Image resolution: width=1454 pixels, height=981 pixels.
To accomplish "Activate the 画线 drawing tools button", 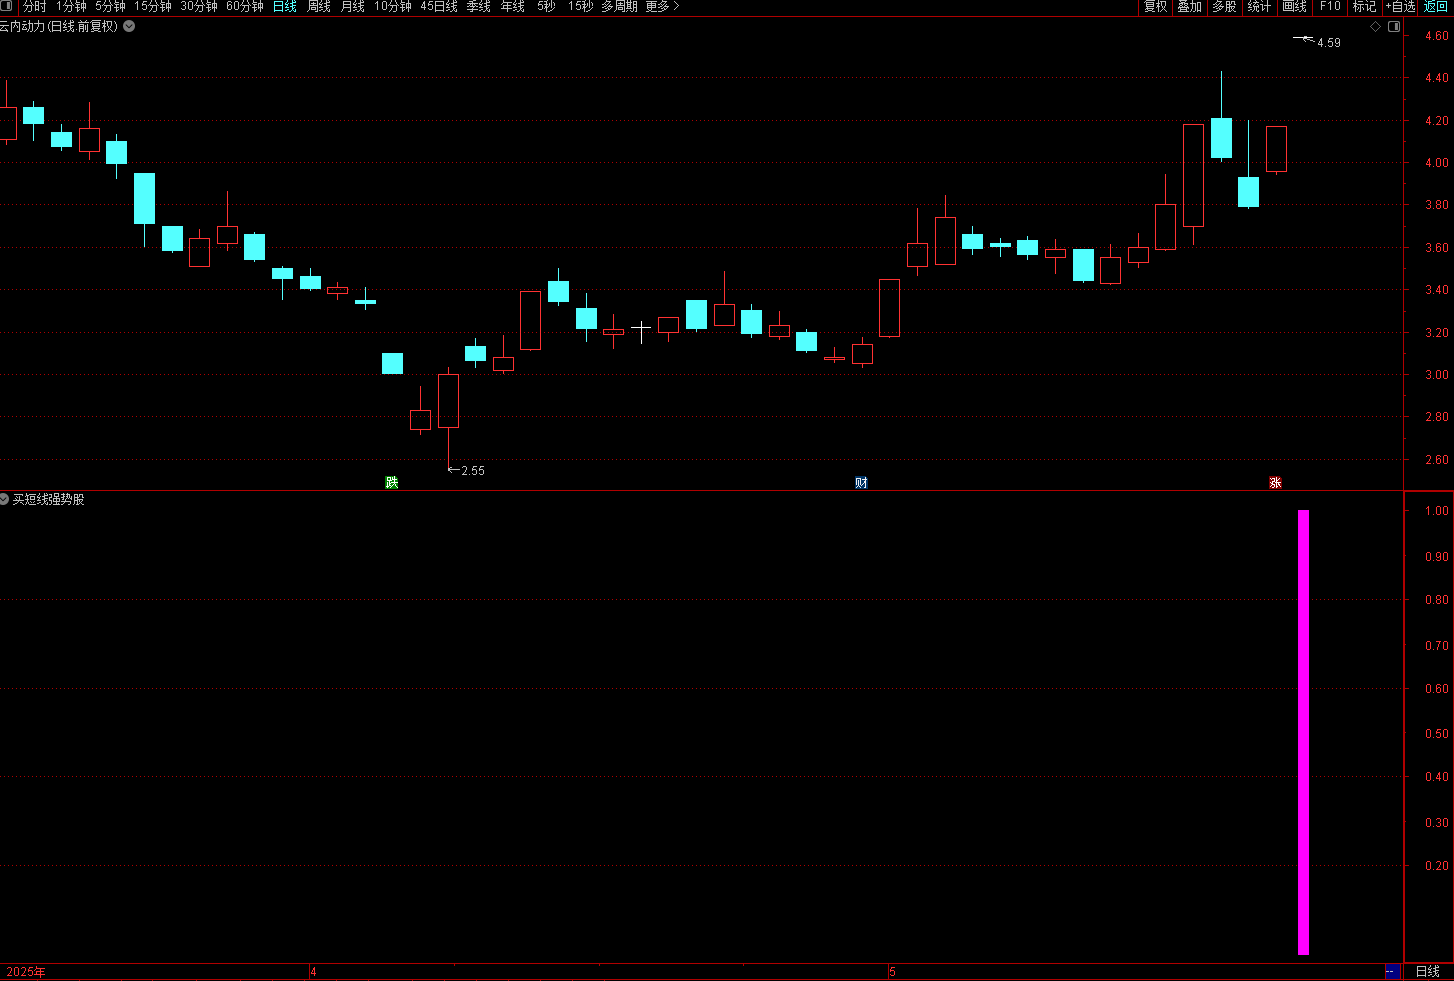I will pos(1295,6).
